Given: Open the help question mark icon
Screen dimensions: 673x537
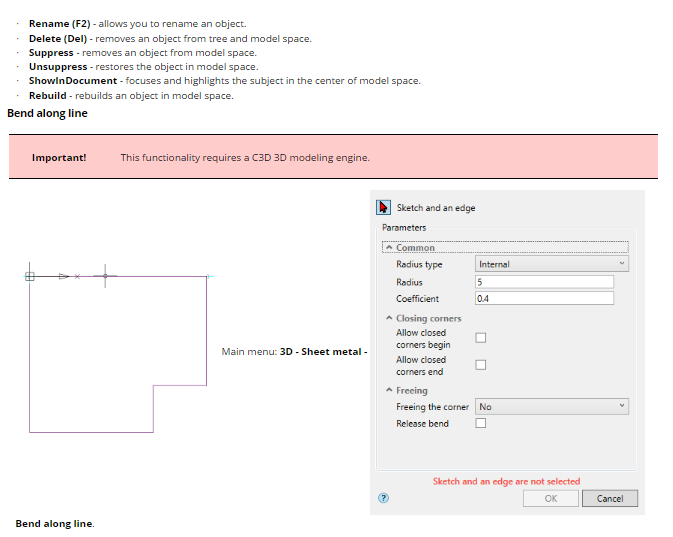Looking at the screenshot, I should coord(383,498).
